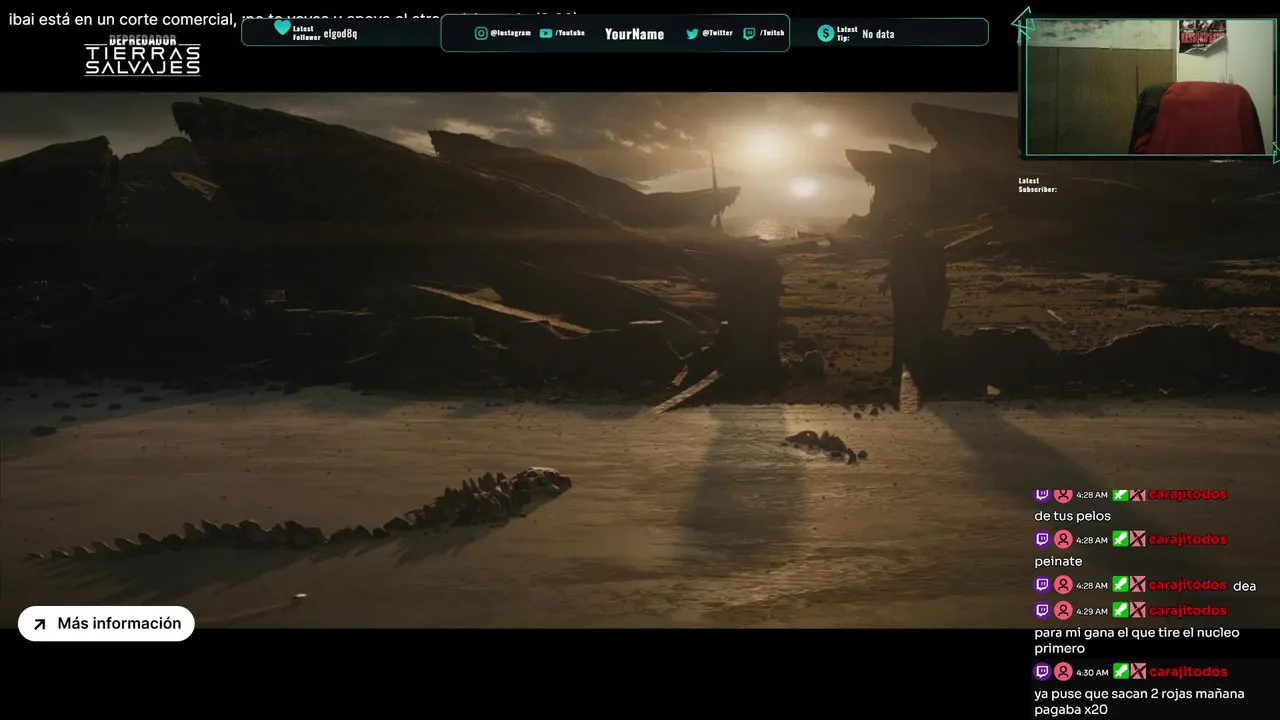Click the pink crossed badge above 'peinate'

coord(1138,540)
